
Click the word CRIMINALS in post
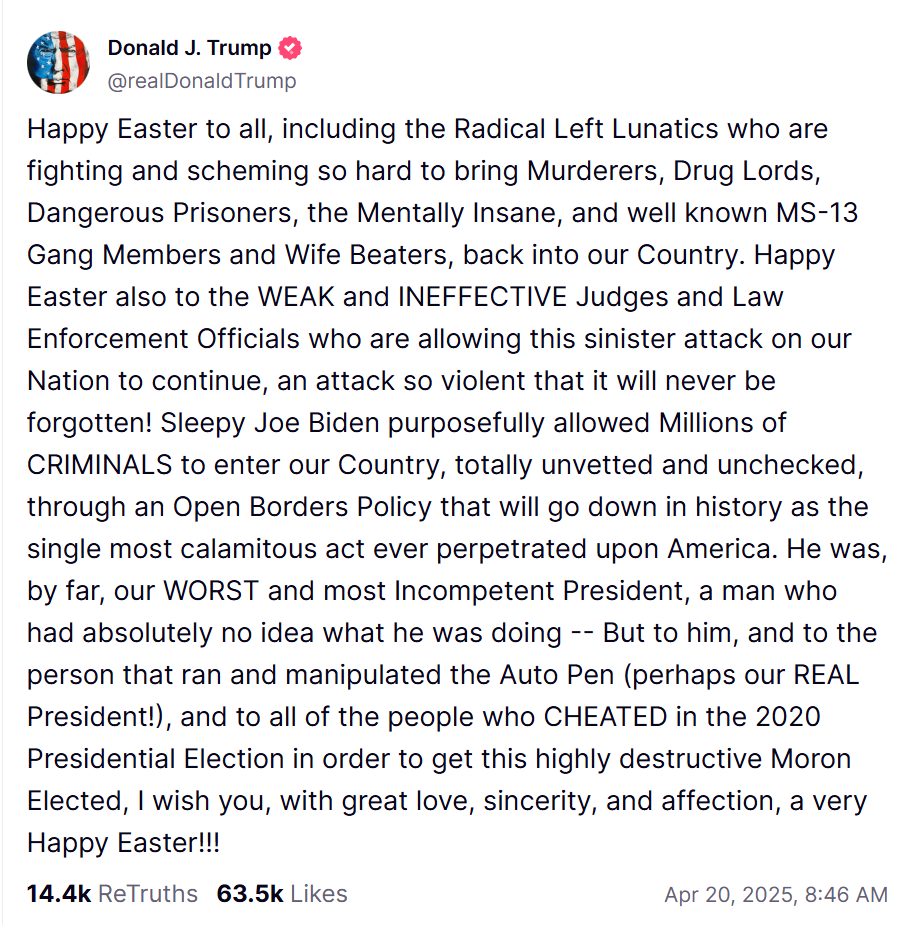click(x=100, y=465)
